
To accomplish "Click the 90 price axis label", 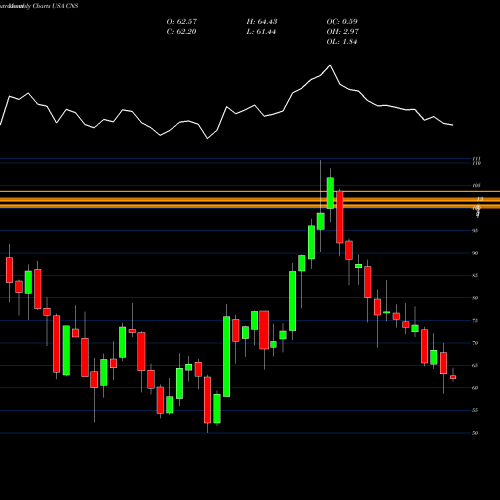I will pos(475,253).
